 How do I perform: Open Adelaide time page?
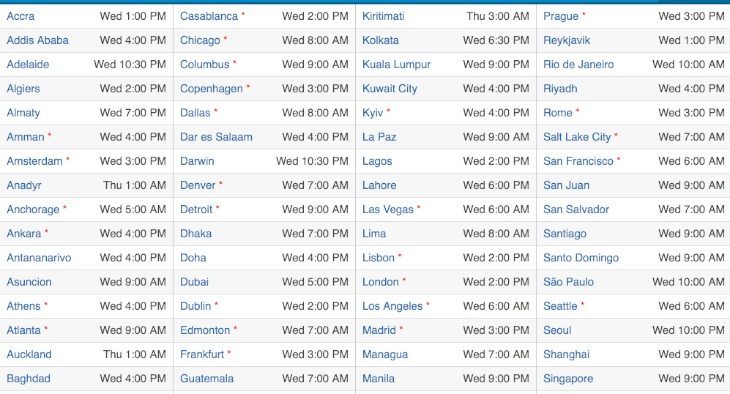(x=27, y=65)
